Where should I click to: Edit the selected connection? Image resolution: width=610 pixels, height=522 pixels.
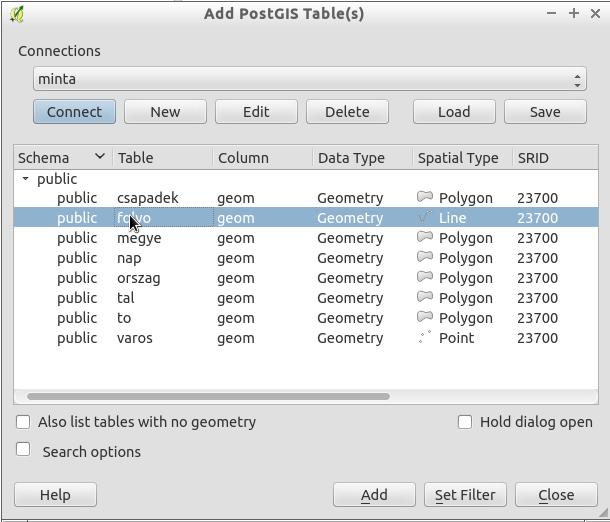[x=256, y=112]
